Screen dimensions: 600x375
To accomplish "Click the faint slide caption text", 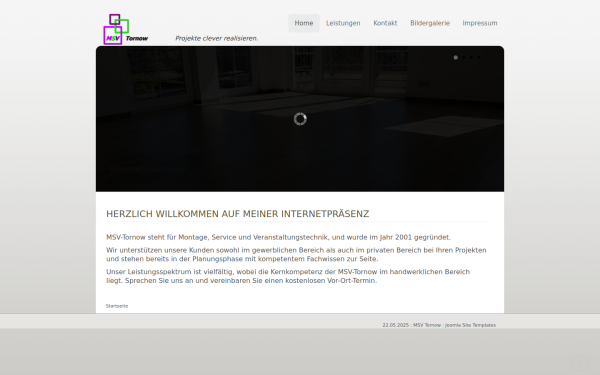I will point(148,169).
